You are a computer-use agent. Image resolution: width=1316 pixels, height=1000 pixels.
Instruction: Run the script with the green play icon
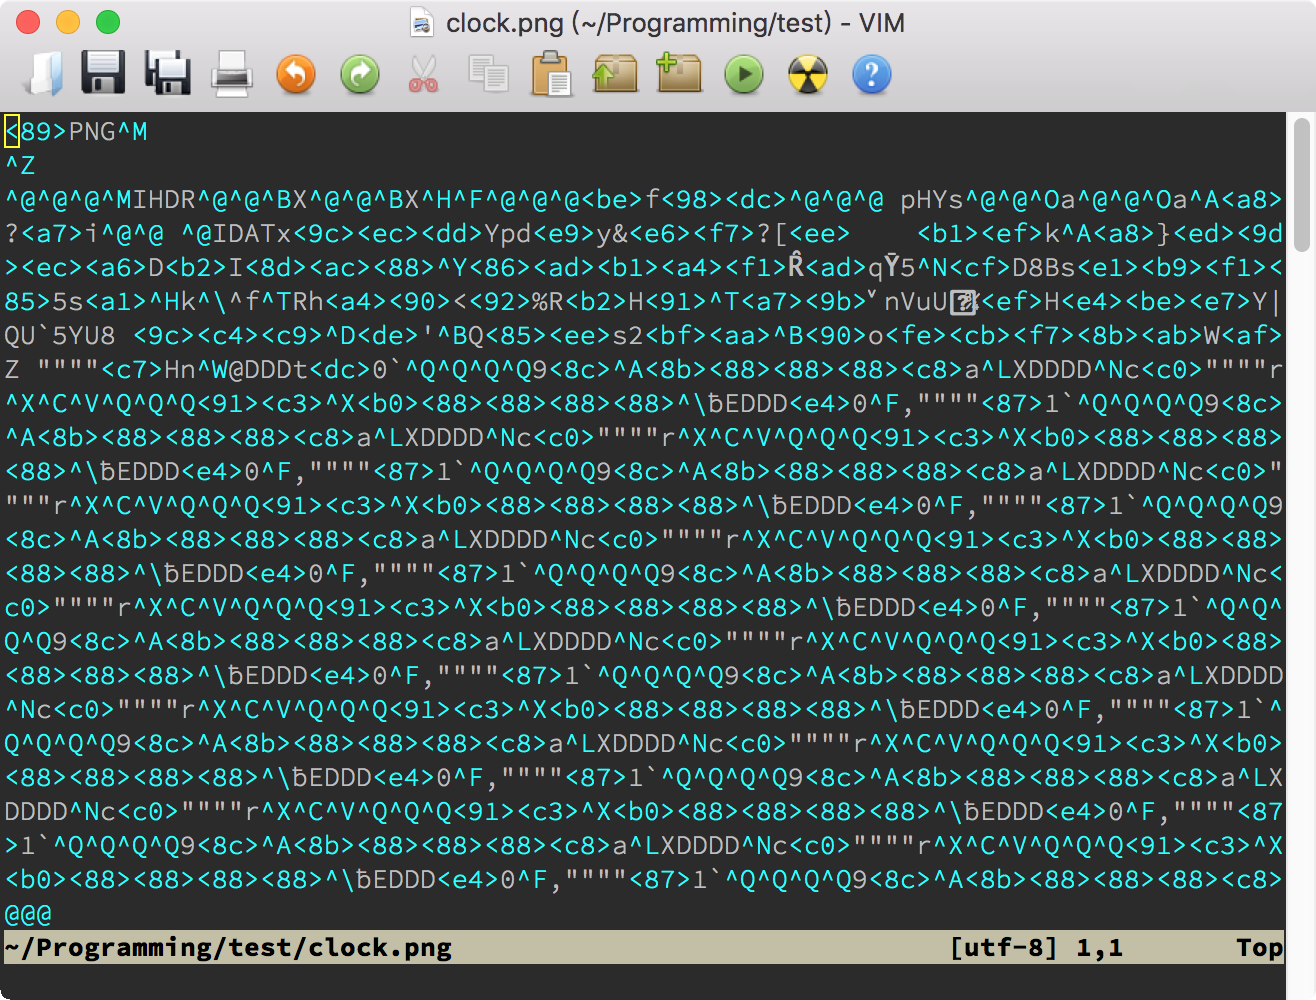743,74
